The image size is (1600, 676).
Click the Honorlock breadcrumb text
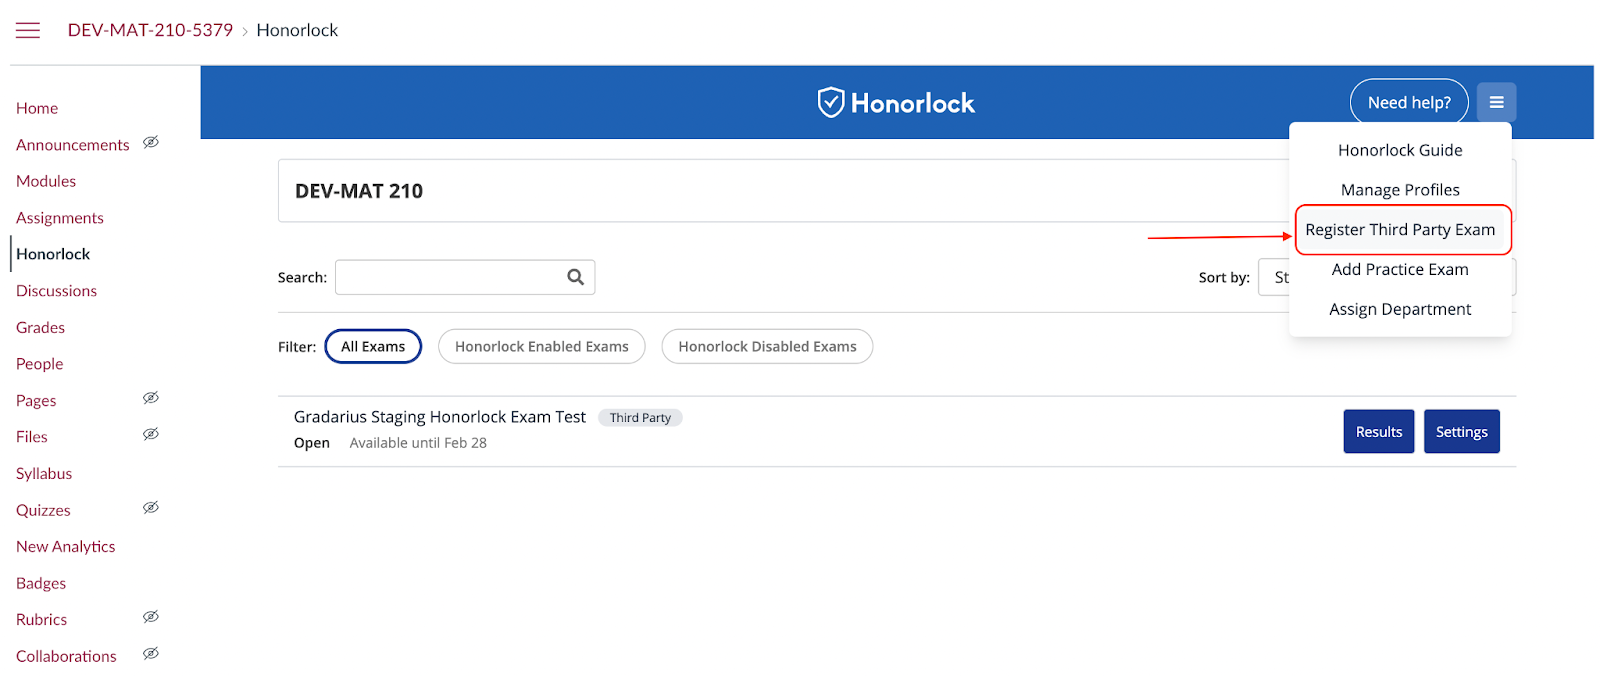(297, 30)
